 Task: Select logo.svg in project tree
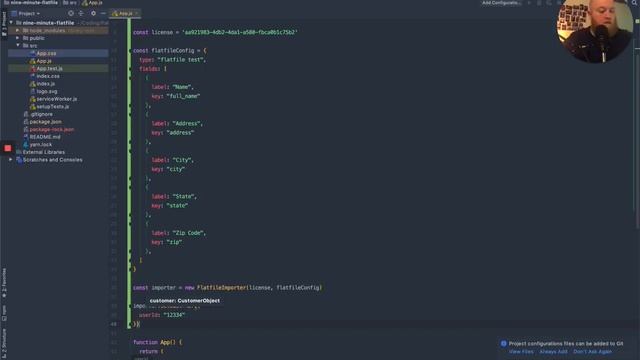[47, 91]
